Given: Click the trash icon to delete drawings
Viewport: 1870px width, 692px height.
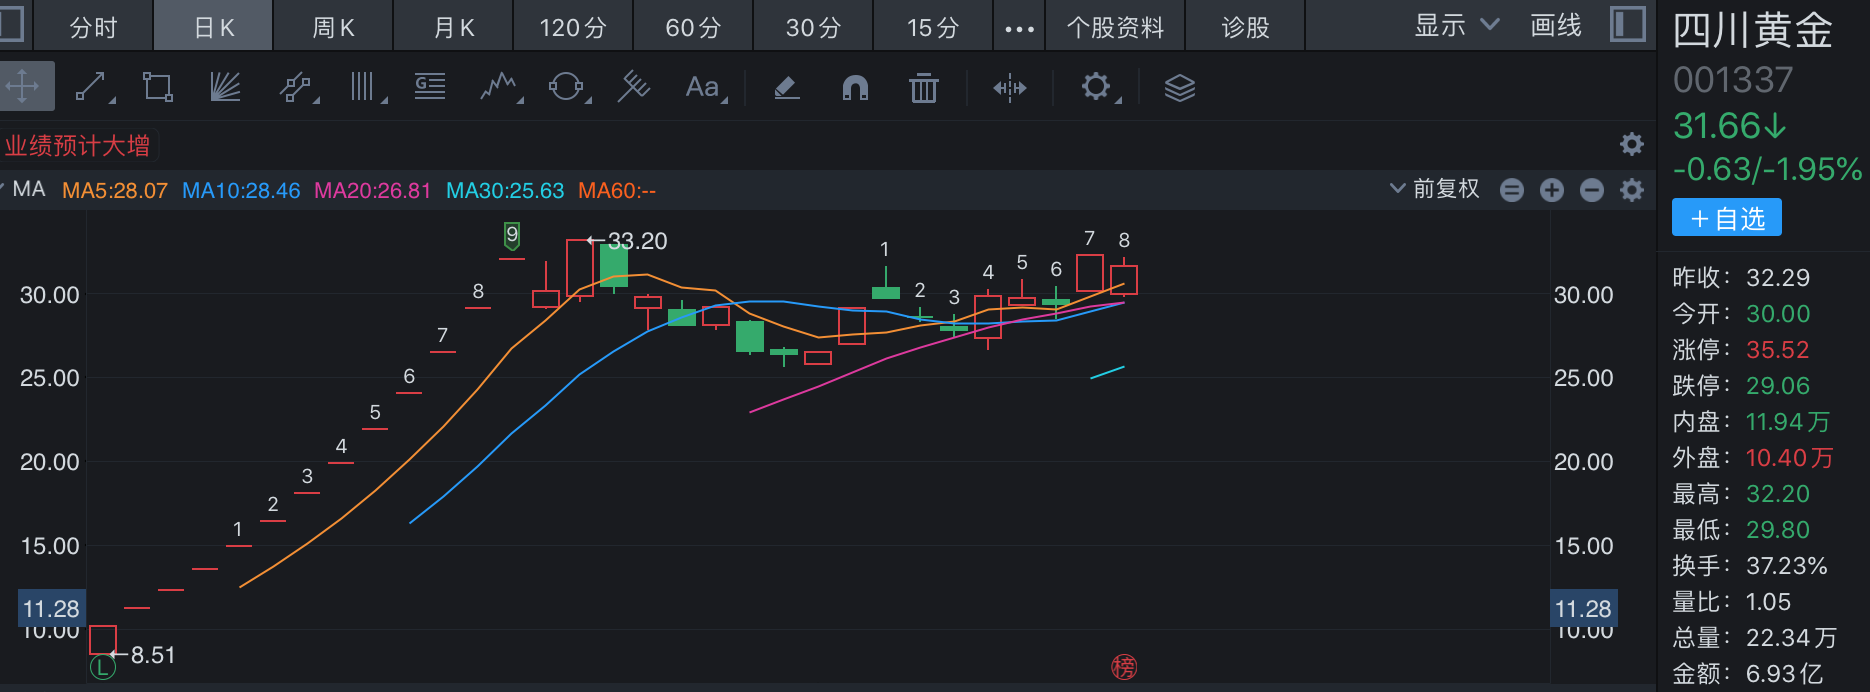Looking at the screenshot, I should click(x=923, y=88).
